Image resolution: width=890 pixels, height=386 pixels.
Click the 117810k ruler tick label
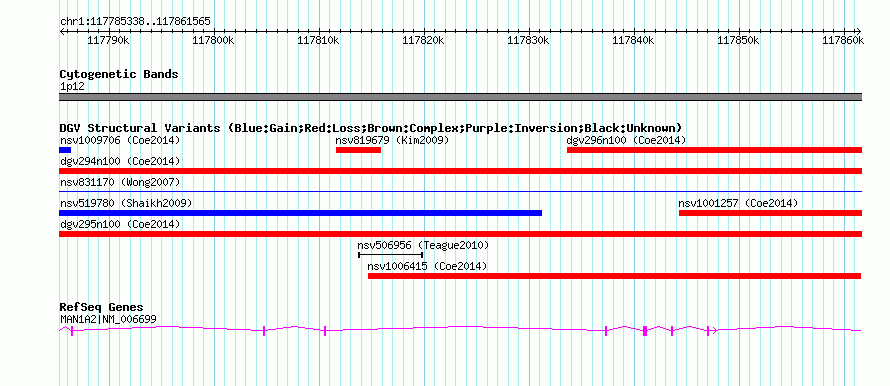point(318,40)
